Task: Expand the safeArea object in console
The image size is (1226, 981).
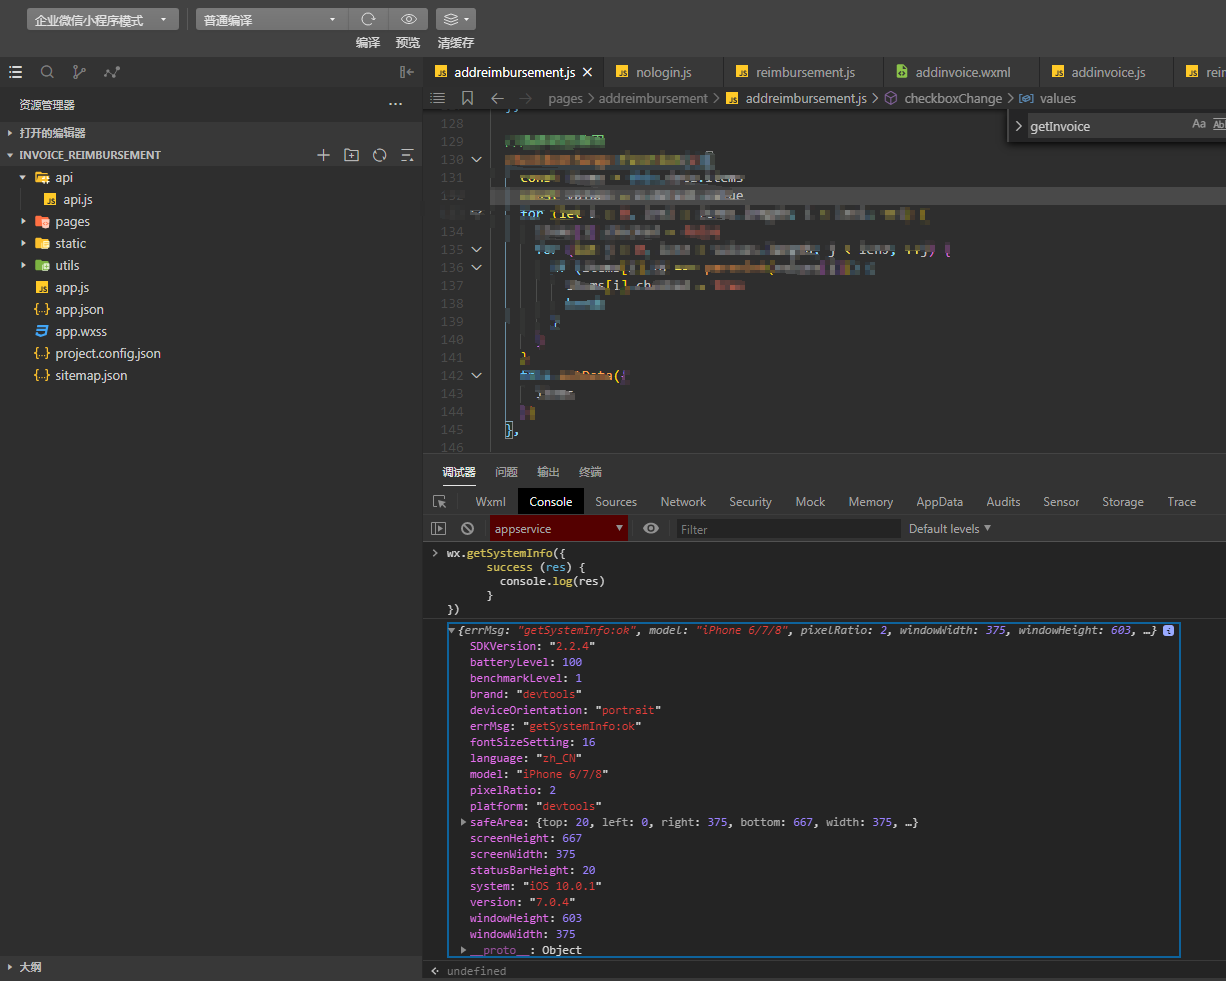Action: pyautogui.click(x=463, y=822)
